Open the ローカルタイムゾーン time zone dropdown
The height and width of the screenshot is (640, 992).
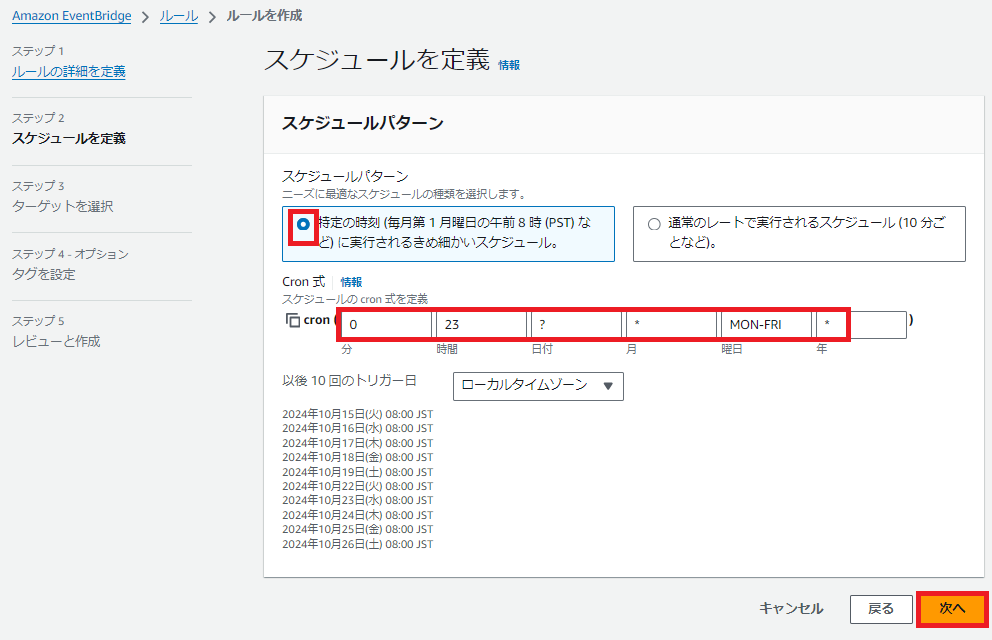(538, 386)
